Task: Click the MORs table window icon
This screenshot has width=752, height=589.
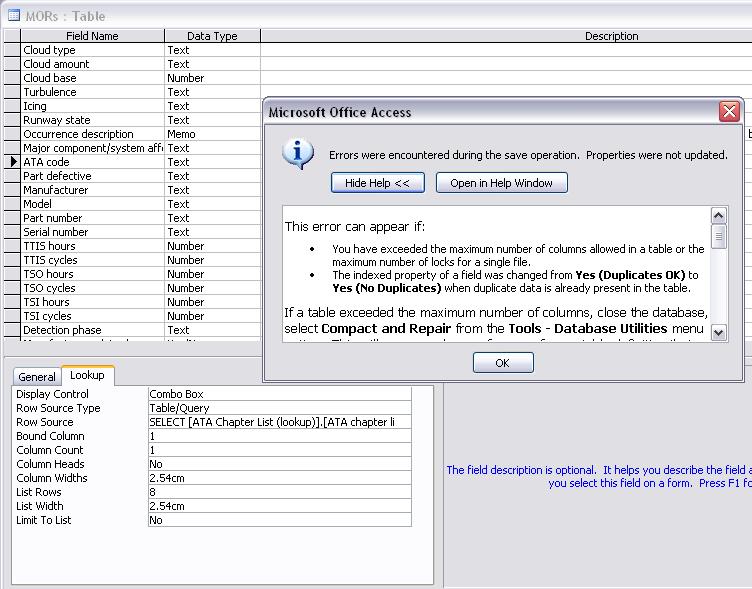Action: [x=14, y=16]
